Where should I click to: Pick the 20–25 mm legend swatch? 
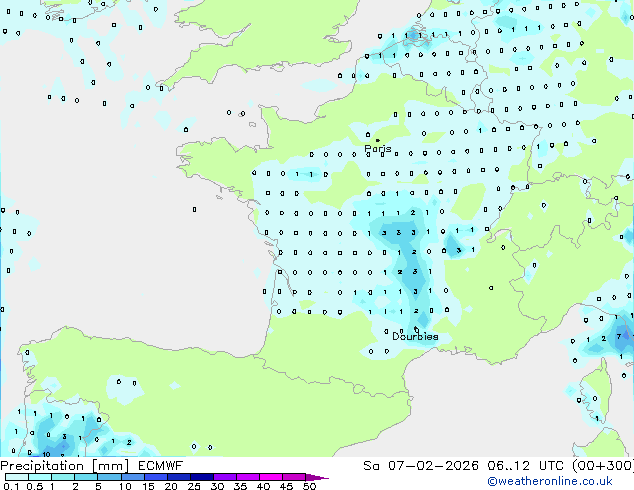click(178, 477)
